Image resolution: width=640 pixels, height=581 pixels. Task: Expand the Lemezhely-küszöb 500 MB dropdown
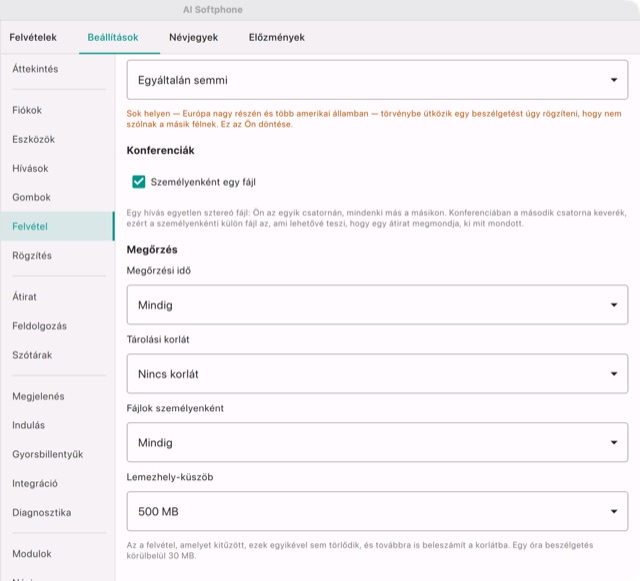(x=377, y=512)
